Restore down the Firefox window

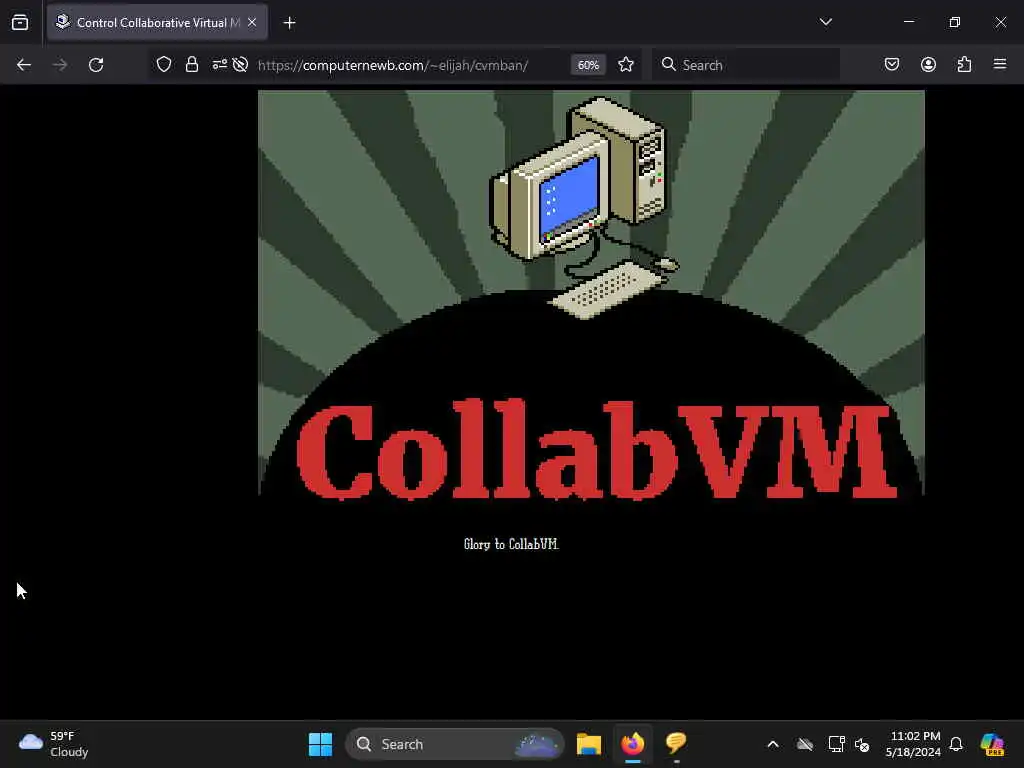[x=955, y=22]
